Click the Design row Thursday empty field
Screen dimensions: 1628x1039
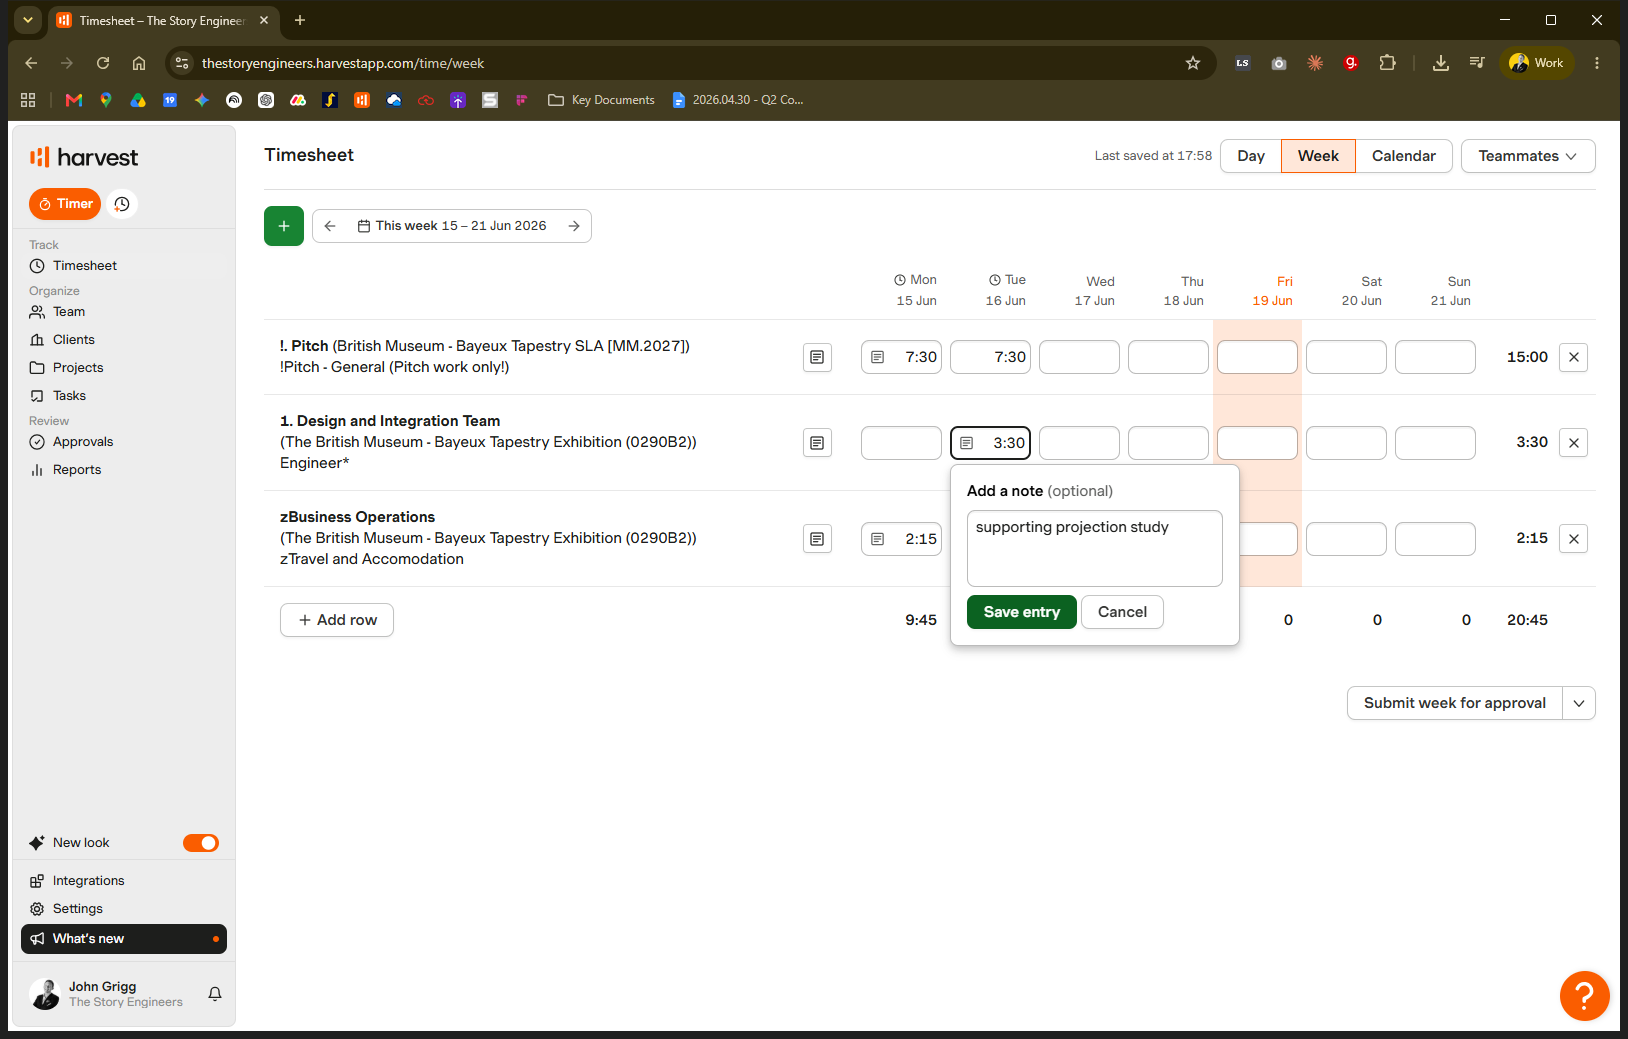pyautogui.click(x=1168, y=443)
